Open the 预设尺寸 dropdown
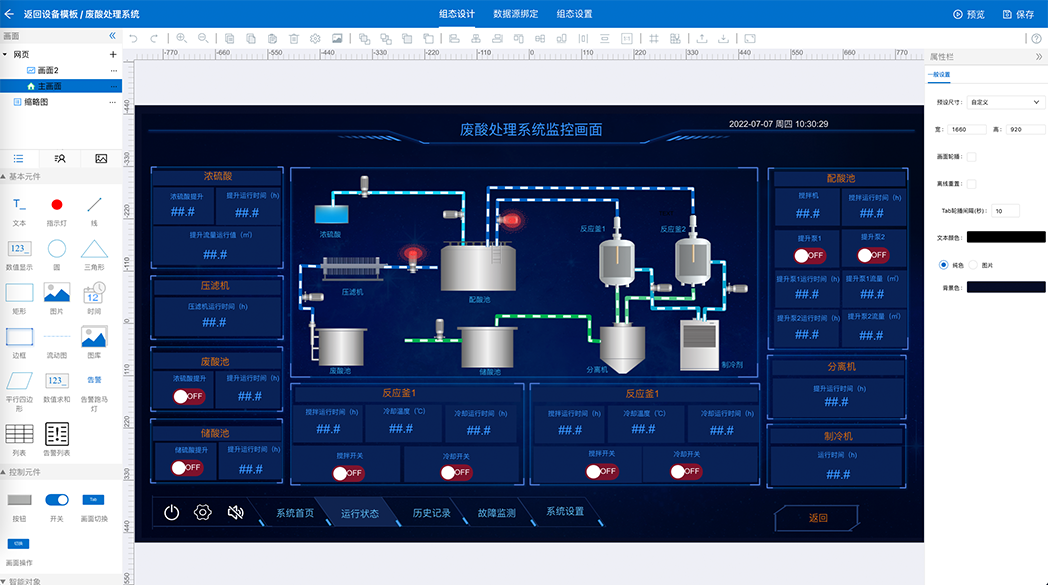The width and height of the screenshot is (1048, 585). tap(1006, 102)
